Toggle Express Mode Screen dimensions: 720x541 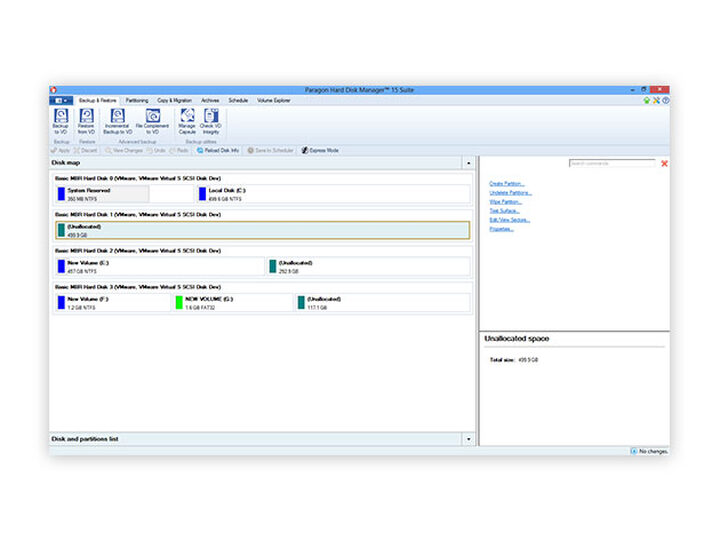tap(320, 150)
